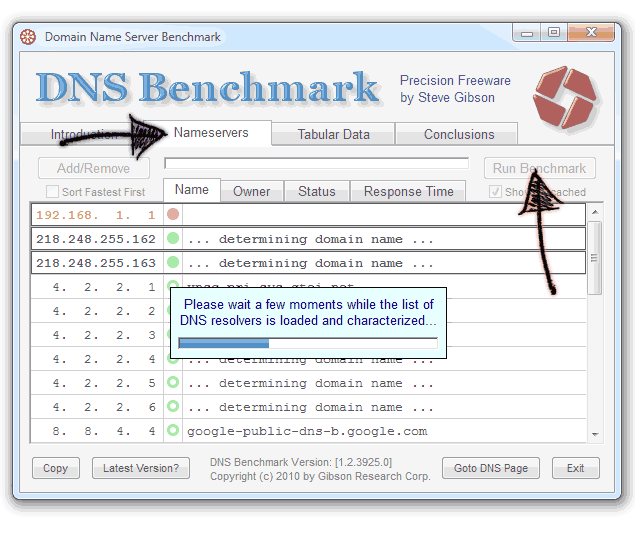The height and width of the screenshot is (534, 635).
Task: Click the Exit button
Action: click(x=575, y=468)
